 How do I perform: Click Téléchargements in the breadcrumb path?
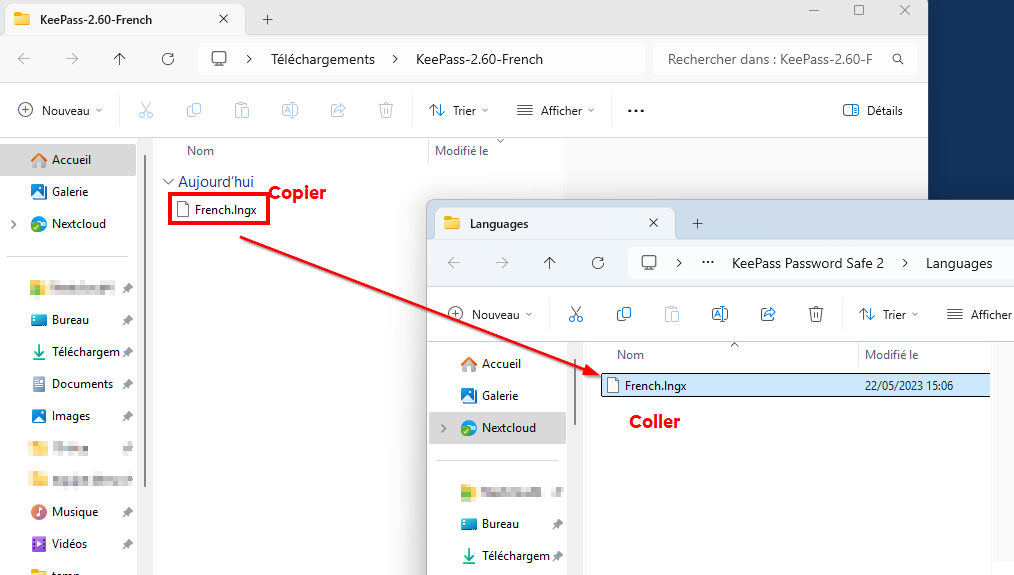tap(323, 59)
